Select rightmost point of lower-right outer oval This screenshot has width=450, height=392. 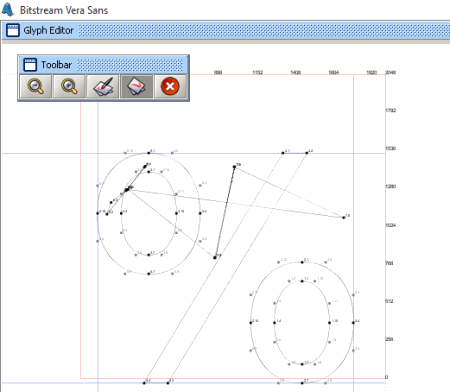[x=353, y=323]
